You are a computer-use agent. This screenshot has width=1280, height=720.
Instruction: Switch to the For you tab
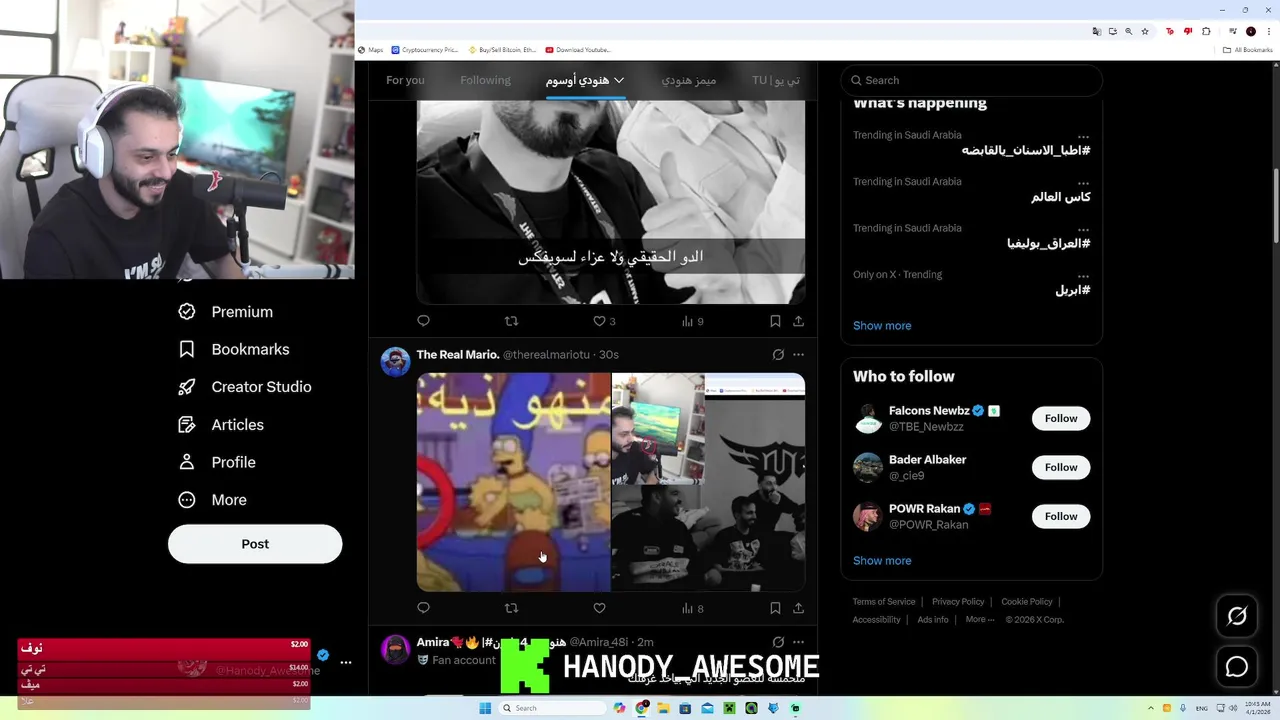tap(405, 80)
